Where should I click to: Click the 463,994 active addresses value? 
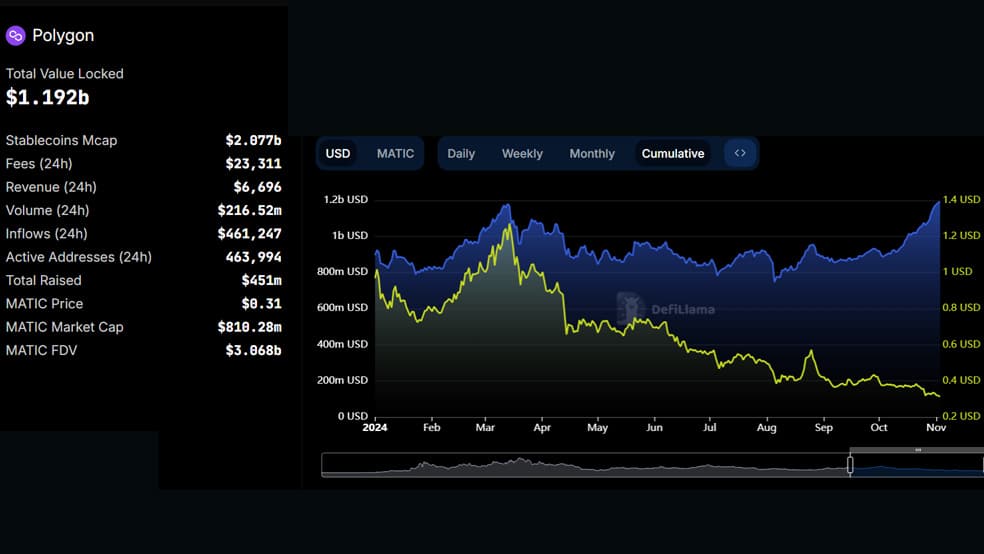pos(254,257)
